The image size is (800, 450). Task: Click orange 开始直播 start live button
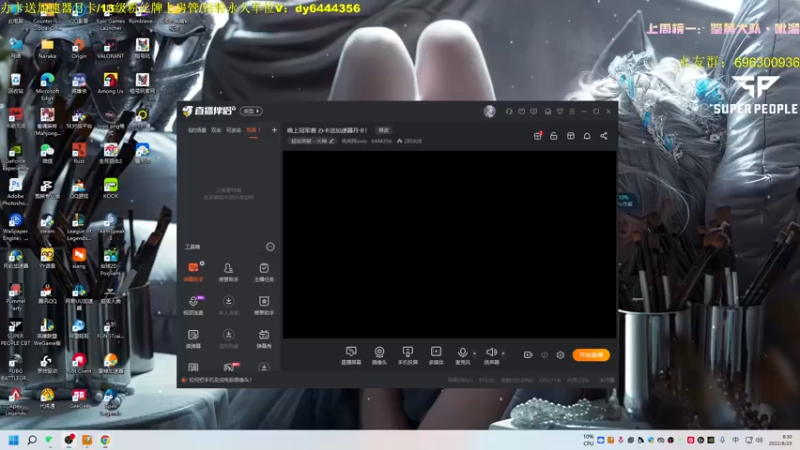click(x=591, y=355)
